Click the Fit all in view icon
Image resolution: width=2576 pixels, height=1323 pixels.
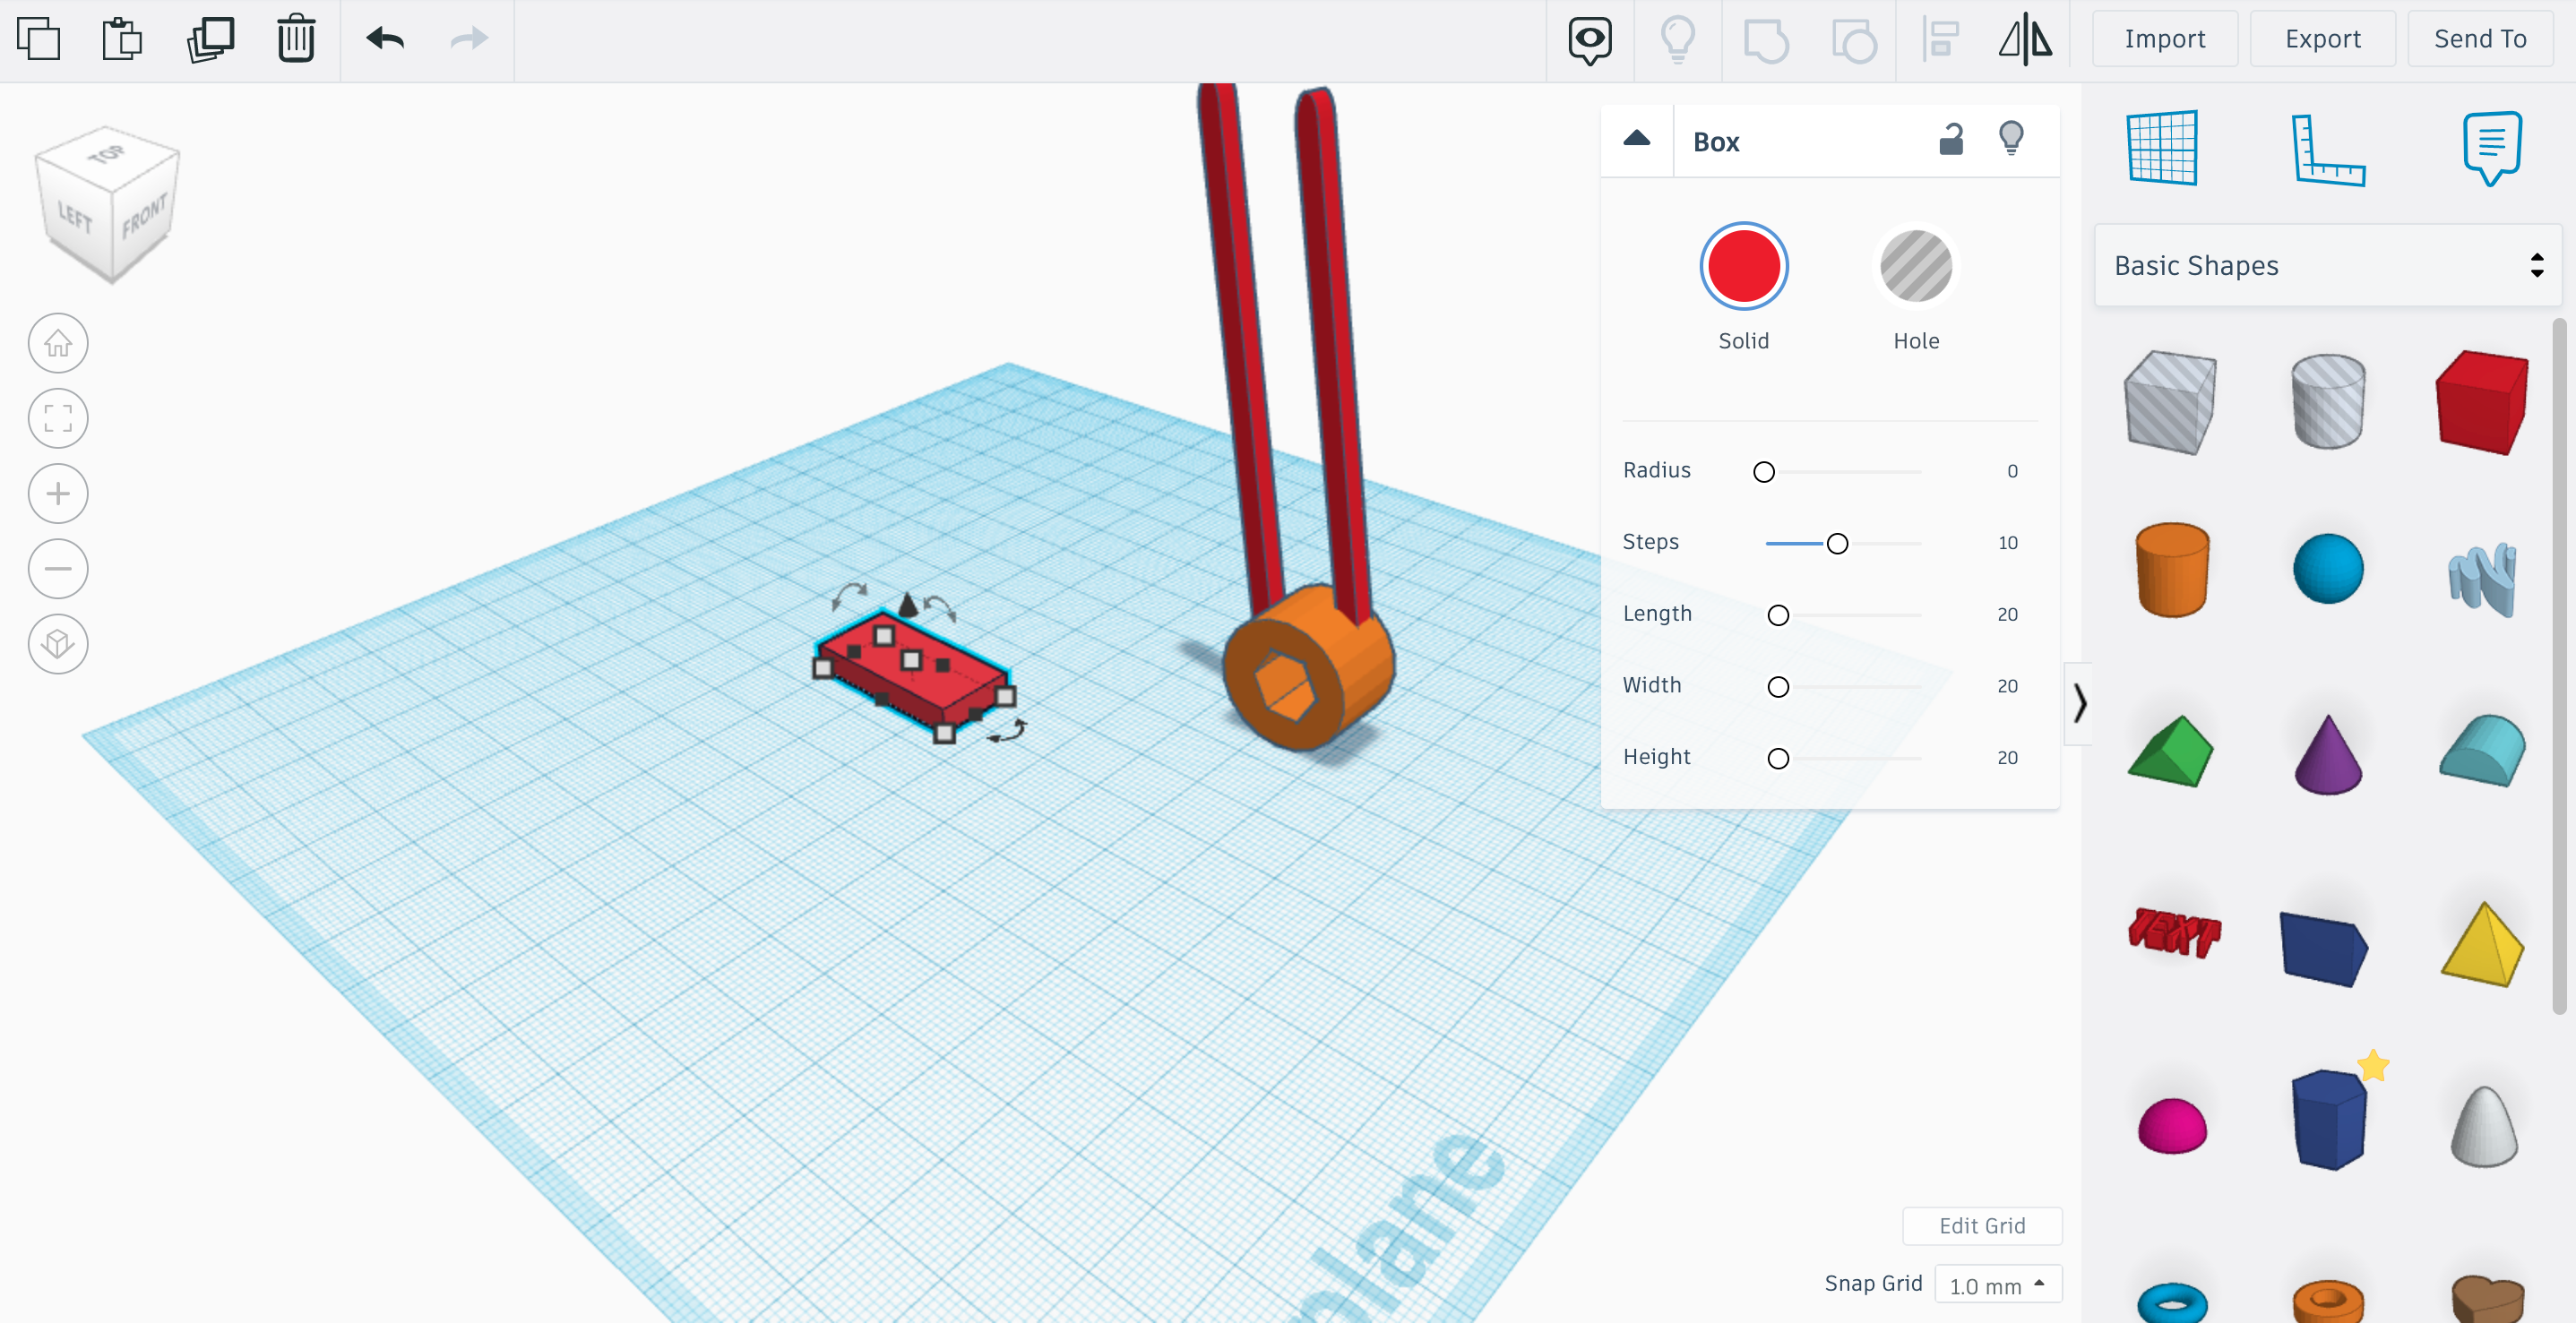(x=58, y=418)
